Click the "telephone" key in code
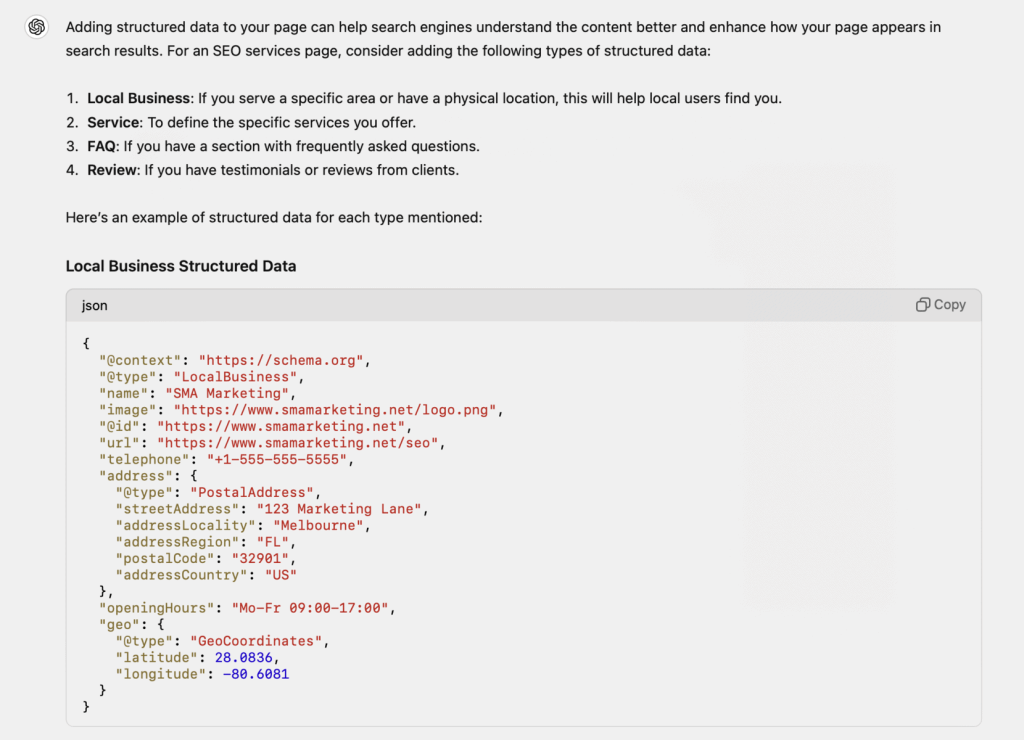The width and height of the screenshot is (1024, 740). [x=144, y=460]
